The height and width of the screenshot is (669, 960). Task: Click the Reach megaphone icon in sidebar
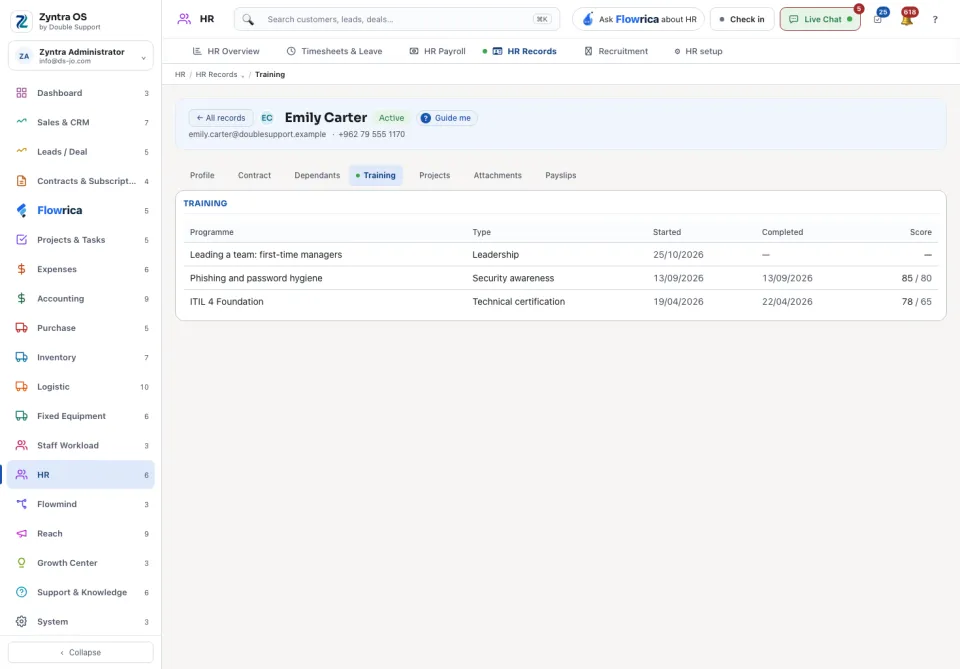click(x=21, y=534)
